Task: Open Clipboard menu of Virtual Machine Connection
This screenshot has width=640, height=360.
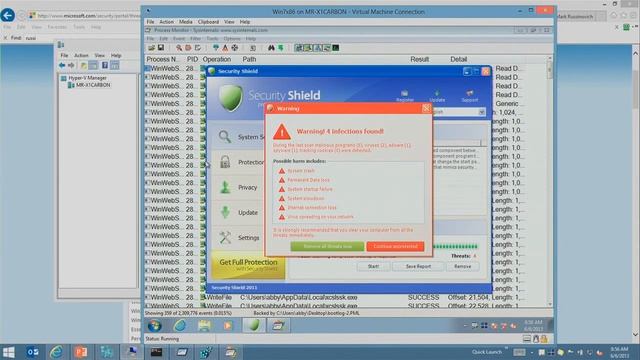Action: (208, 22)
